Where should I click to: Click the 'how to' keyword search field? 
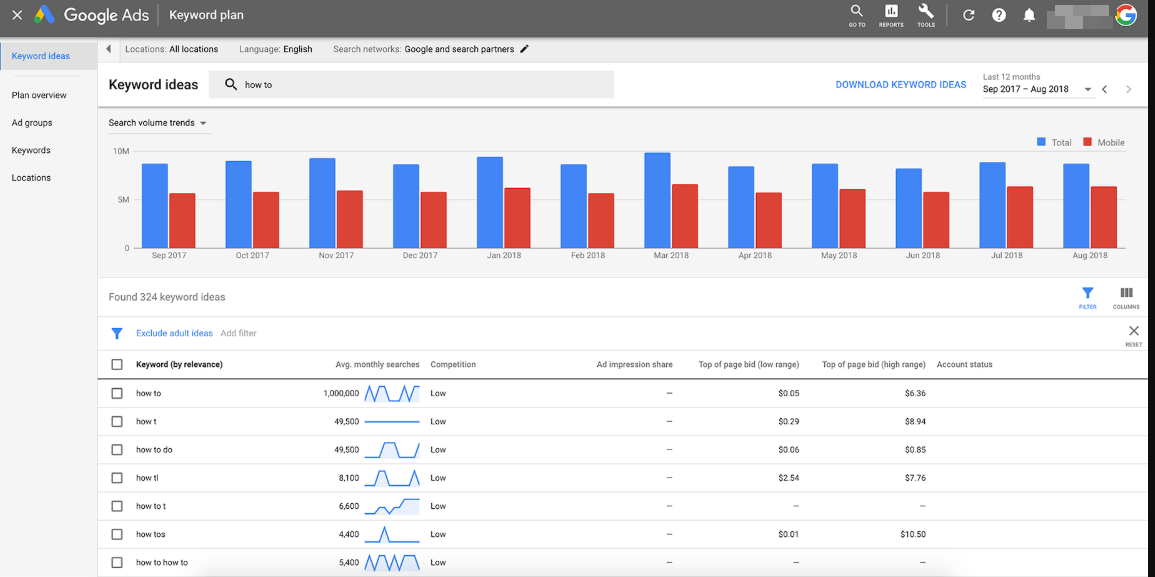pyautogui.click(x=420, y=85)
